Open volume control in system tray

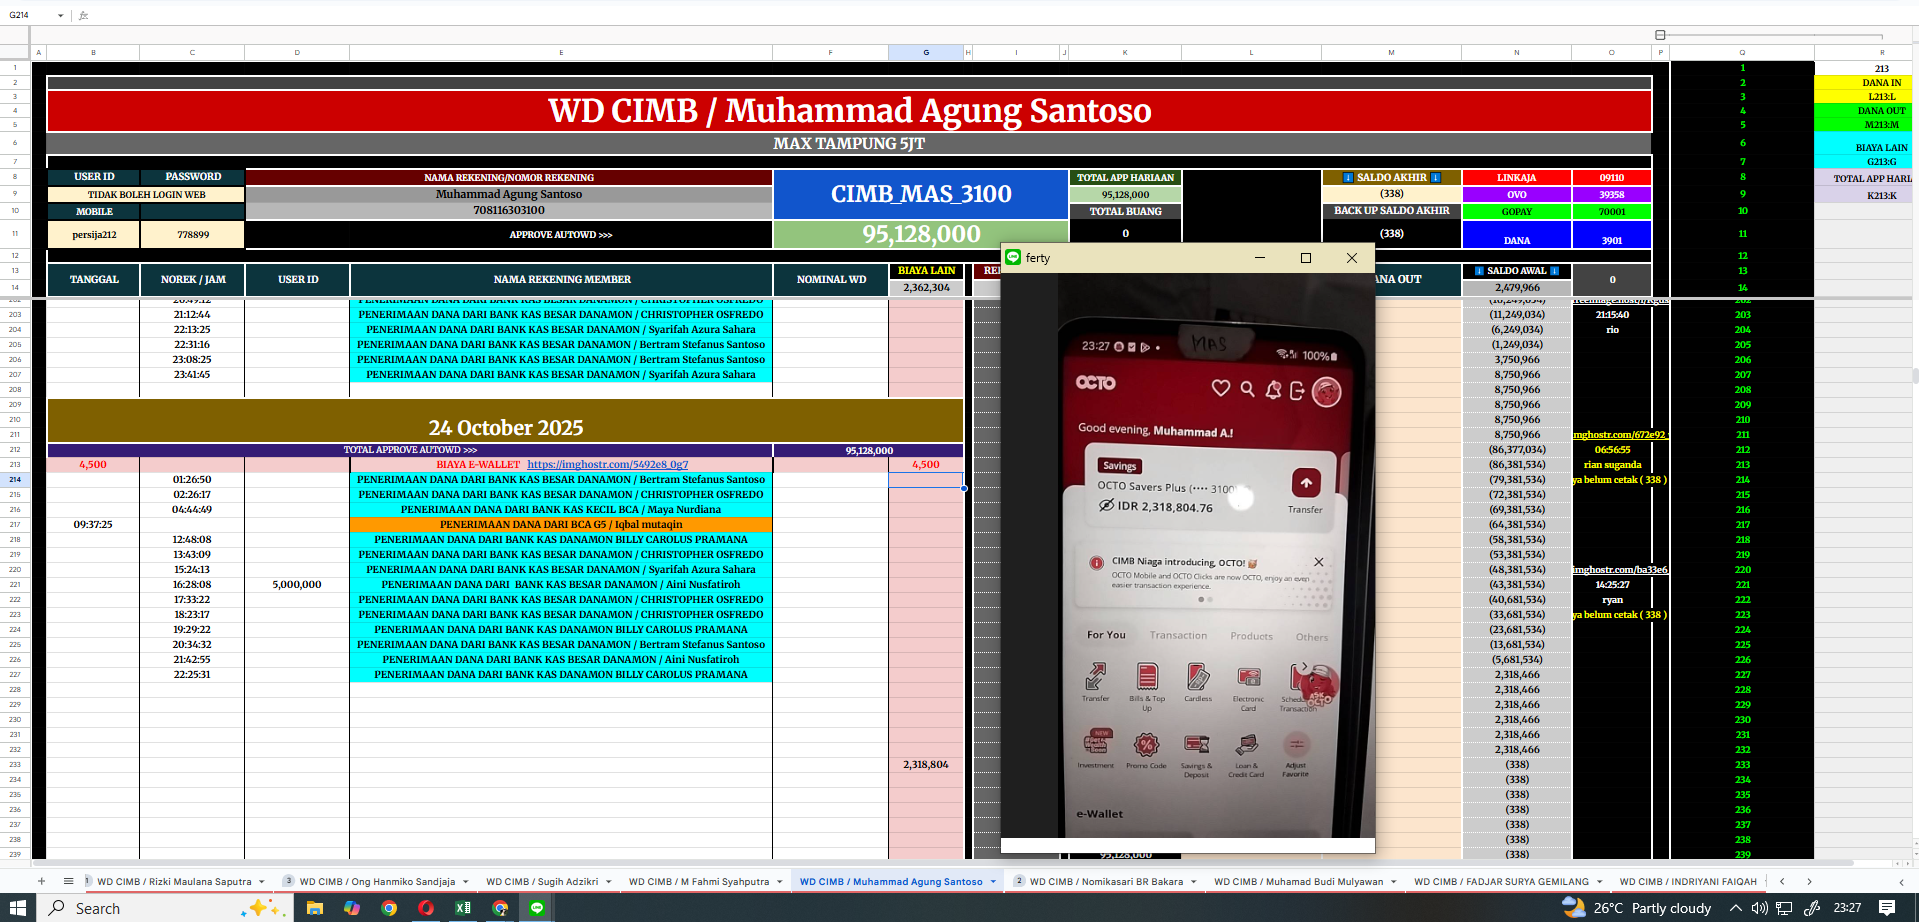pos(1759,908)
